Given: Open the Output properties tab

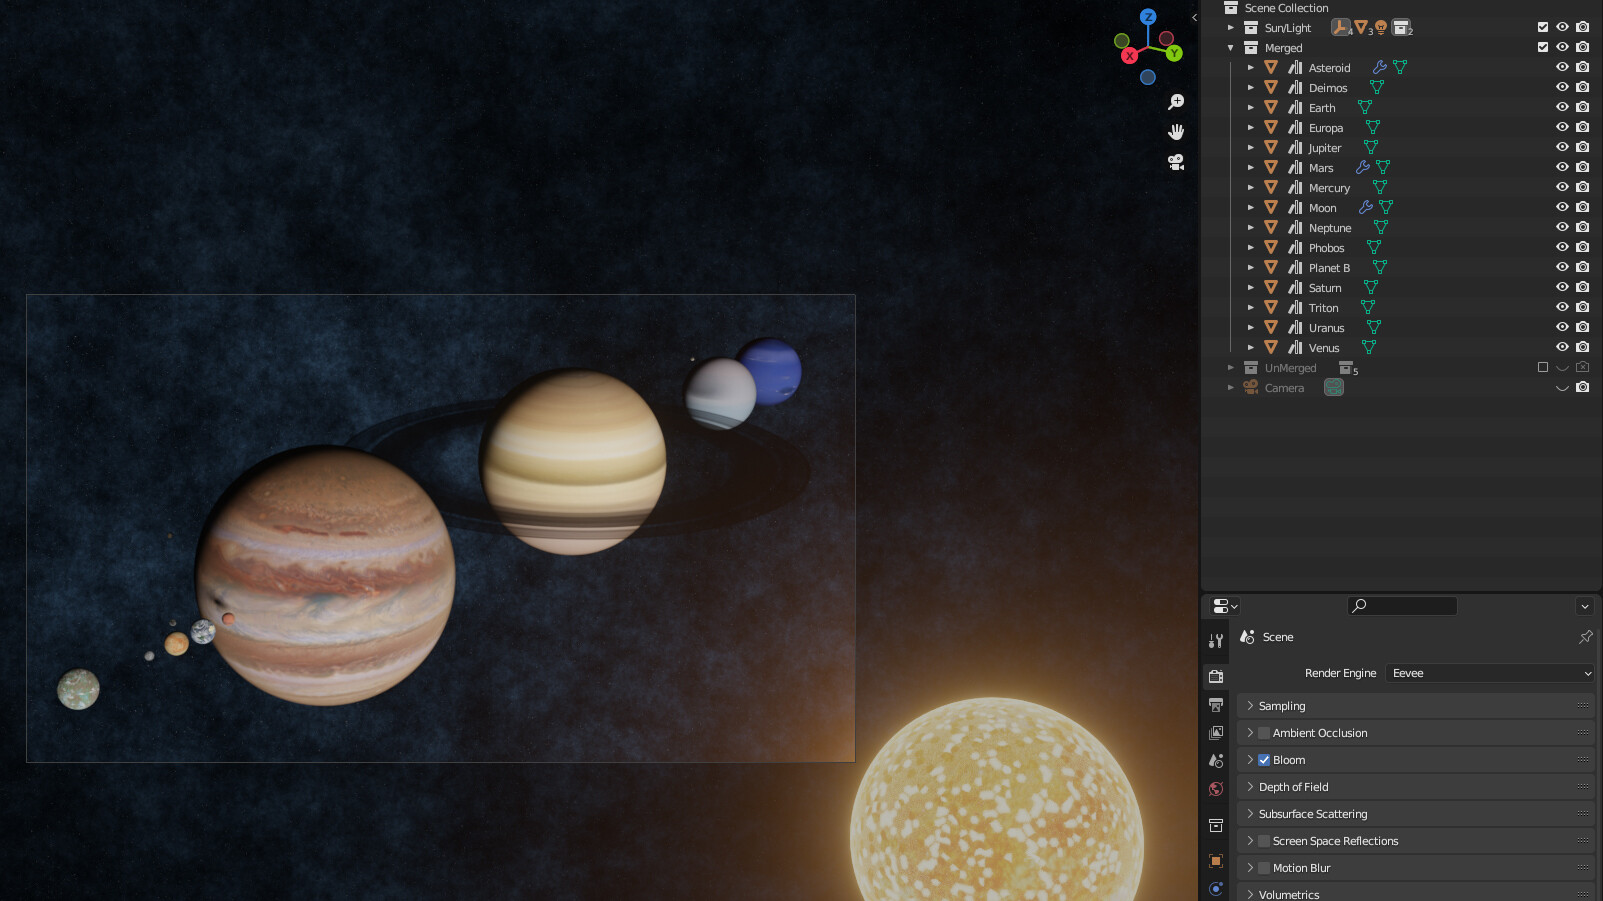Looking at the screenshot, I should (1216, 705).
